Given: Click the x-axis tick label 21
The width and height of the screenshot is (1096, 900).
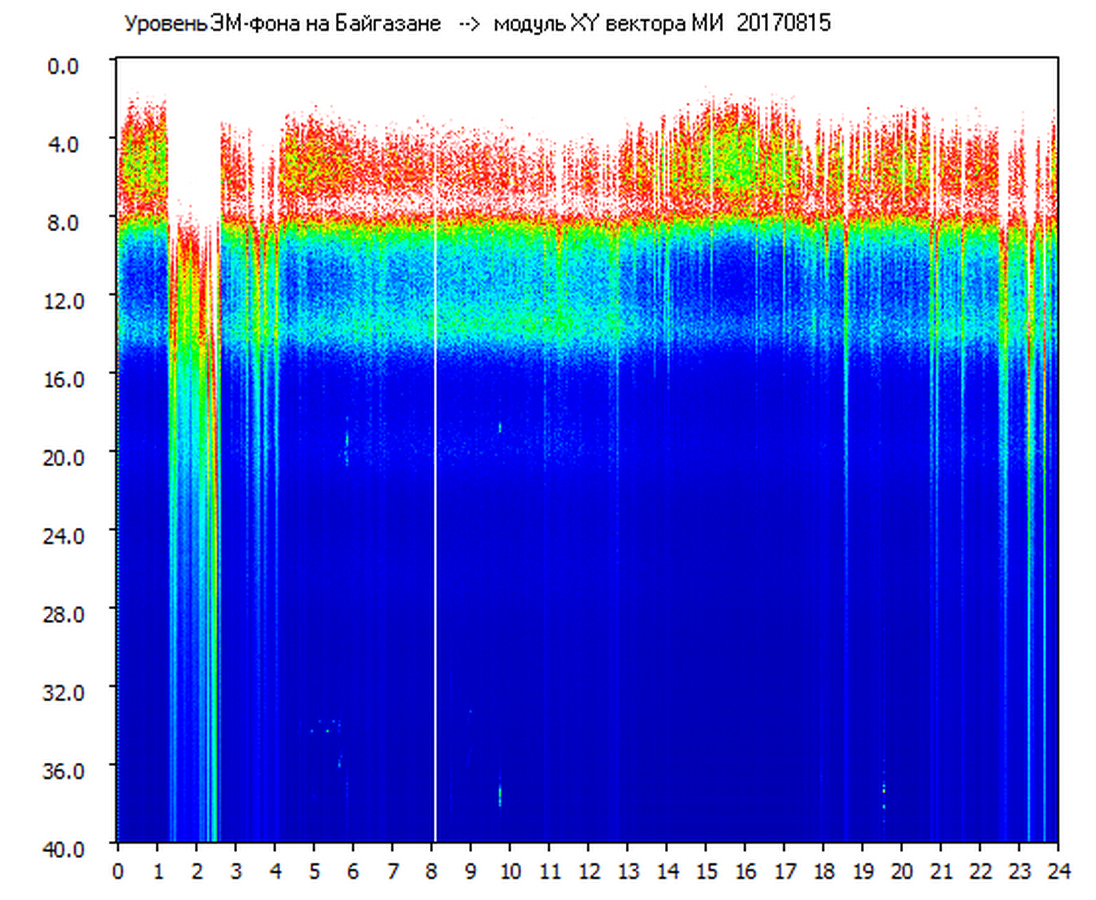Looking at the screenshot, I should pos(941,870).
